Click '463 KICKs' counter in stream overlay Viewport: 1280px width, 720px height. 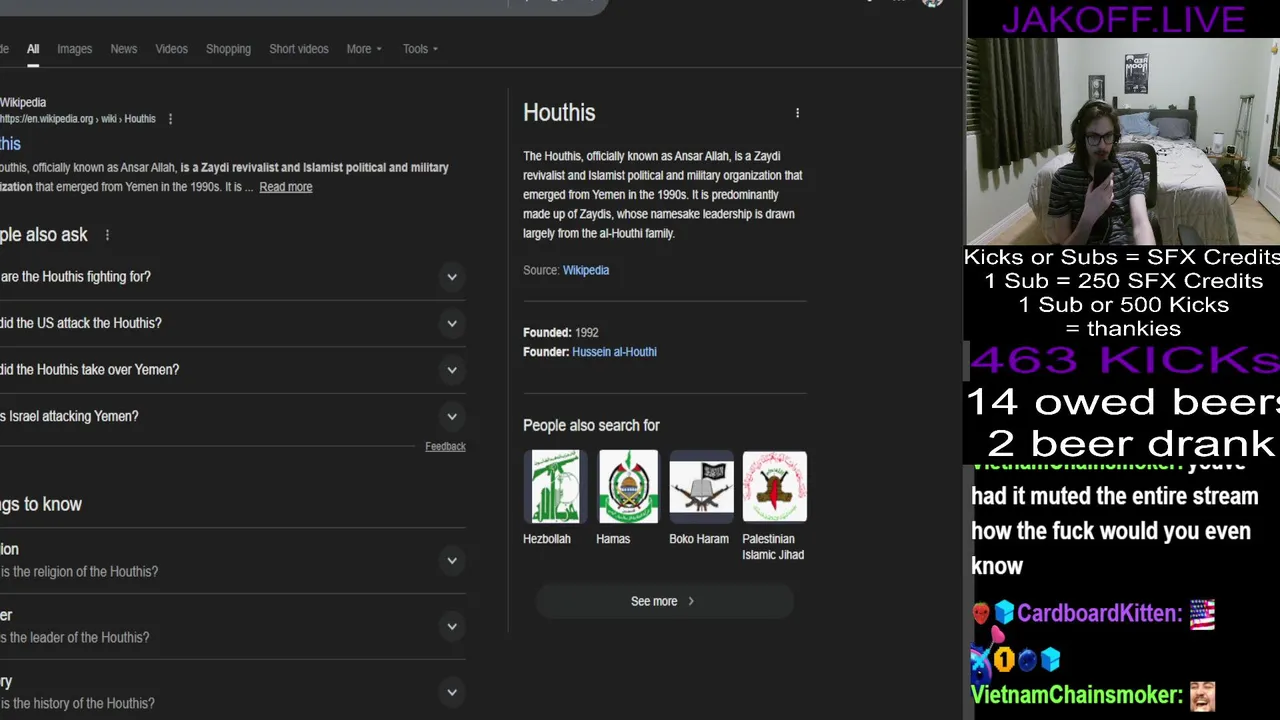(x=1125, y=361)
